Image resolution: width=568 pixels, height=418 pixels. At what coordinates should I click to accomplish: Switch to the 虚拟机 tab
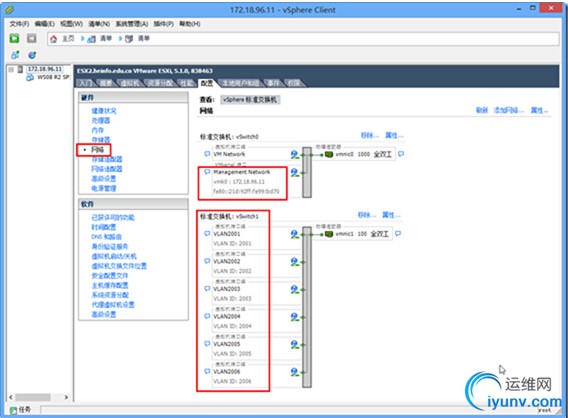[130, 83]
